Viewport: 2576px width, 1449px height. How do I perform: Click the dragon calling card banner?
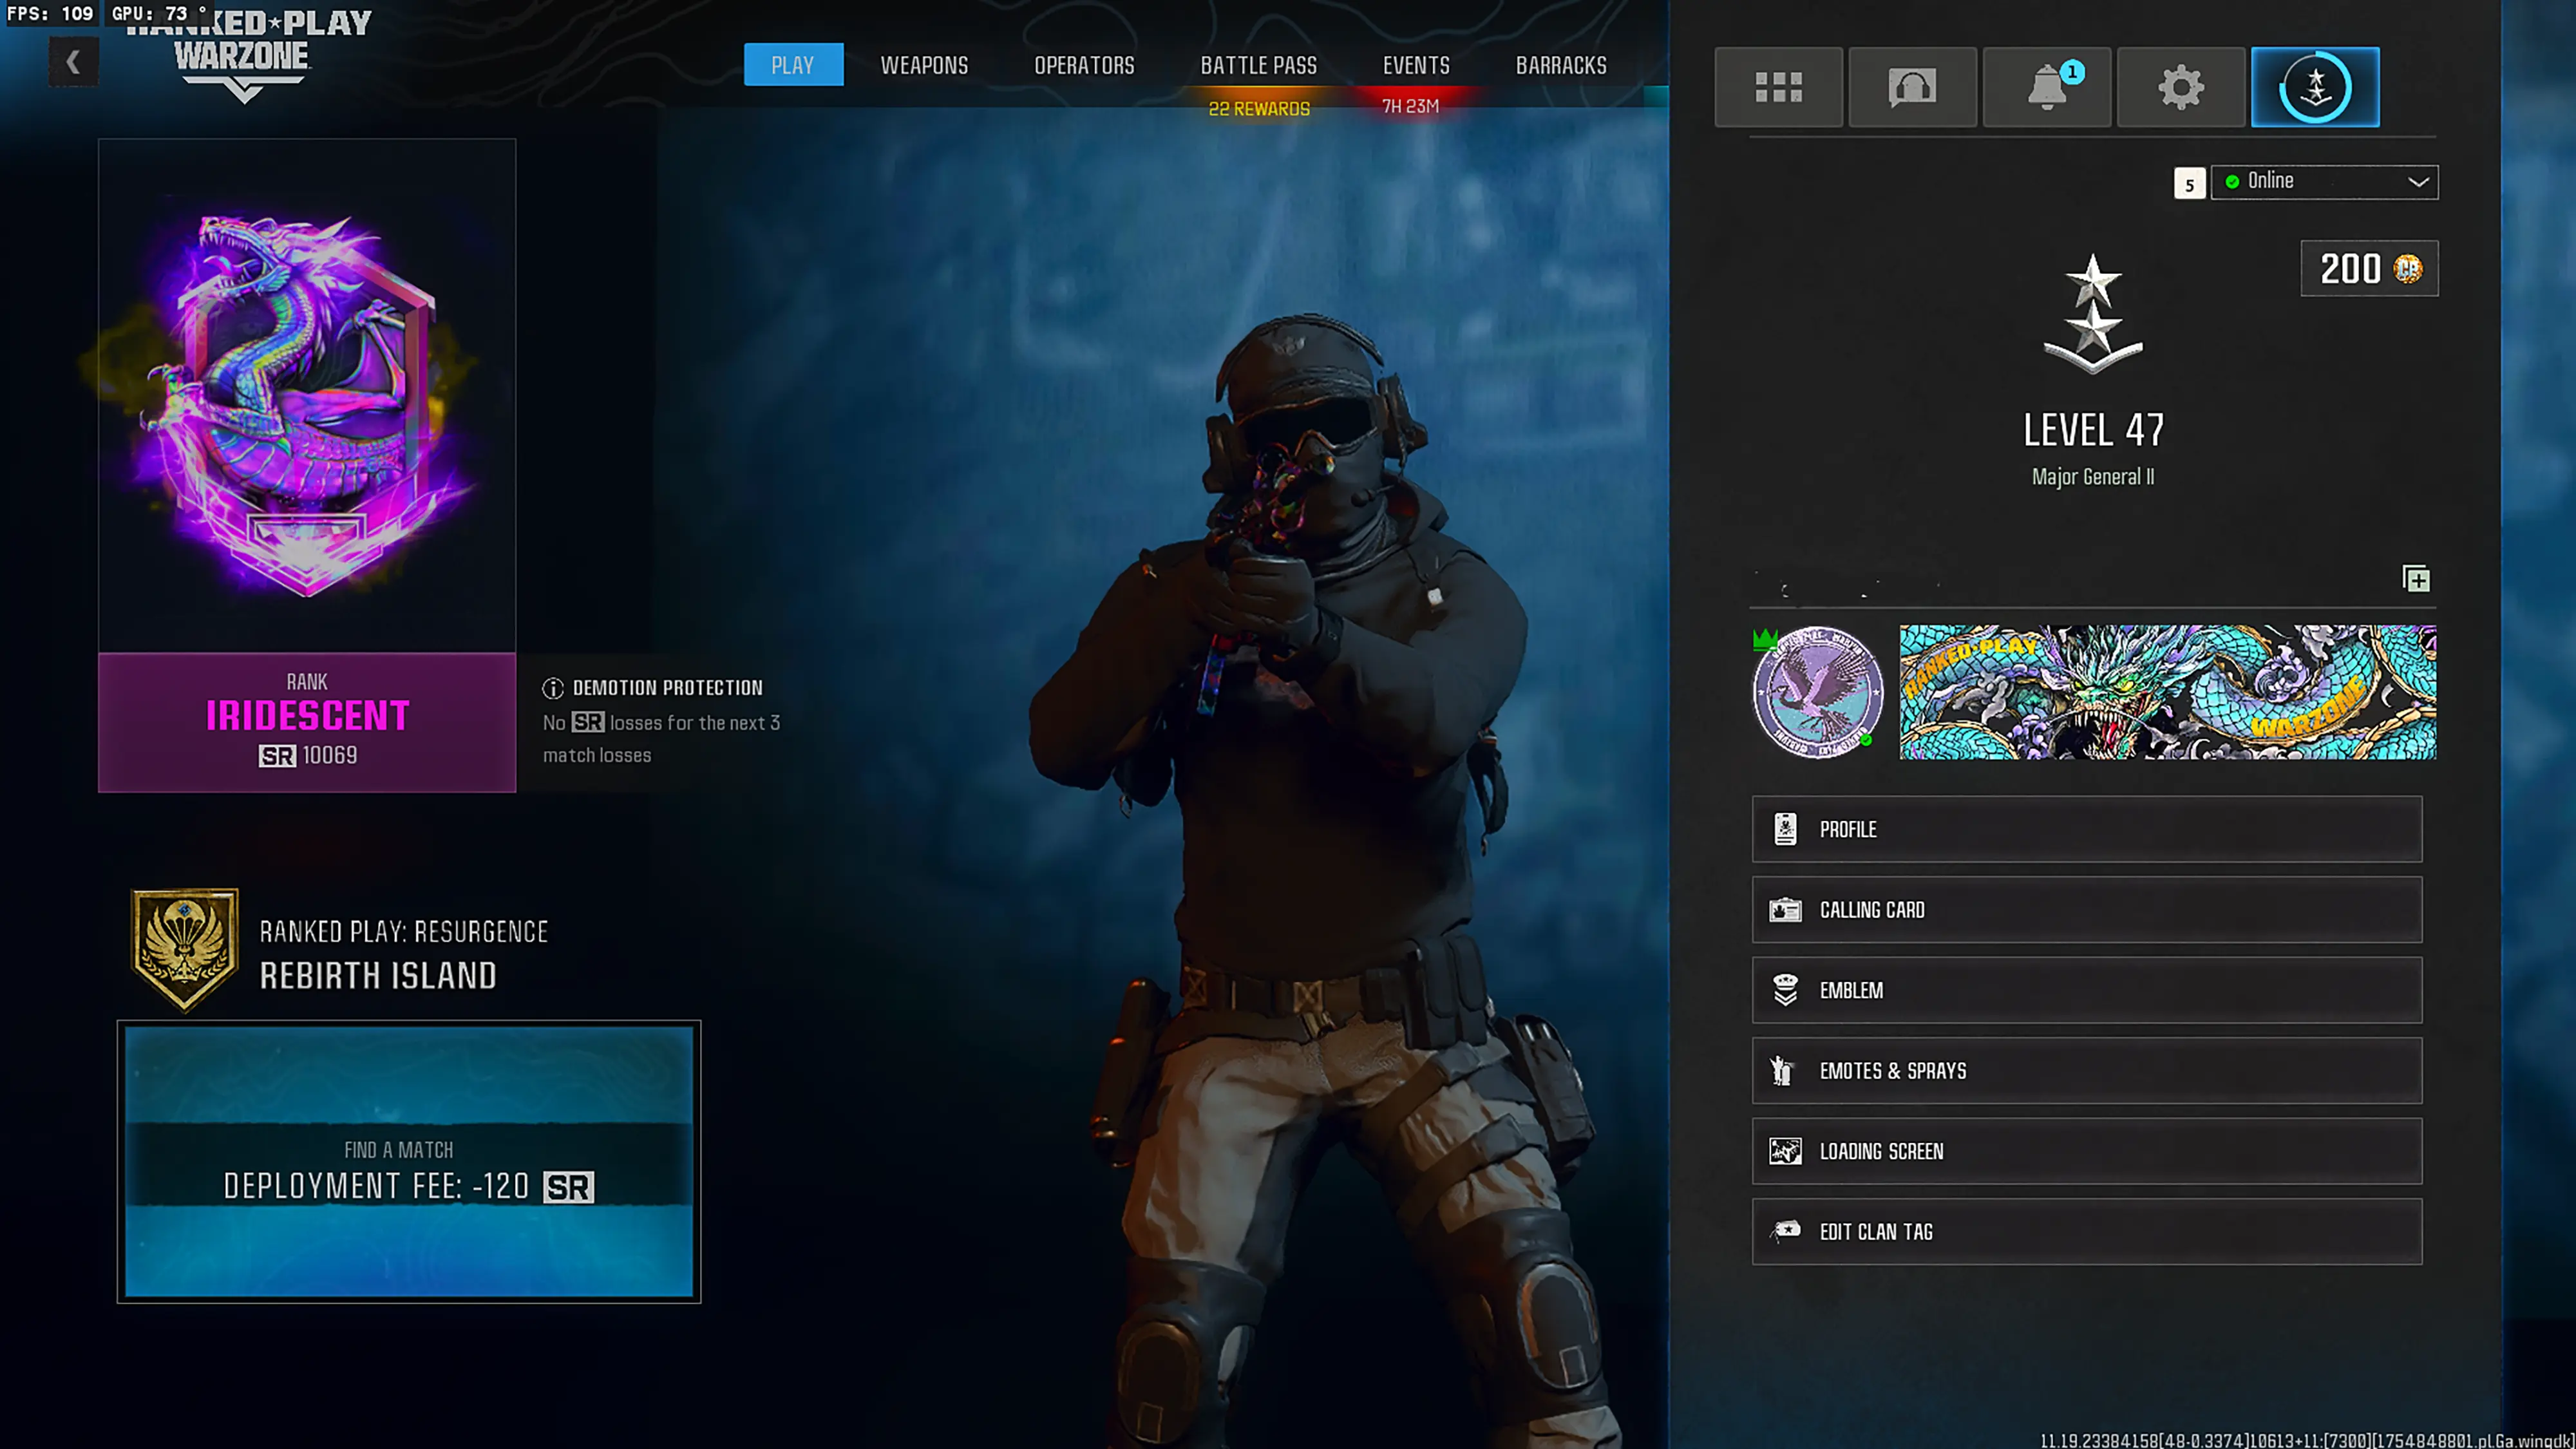click(x=2167, y=692)
